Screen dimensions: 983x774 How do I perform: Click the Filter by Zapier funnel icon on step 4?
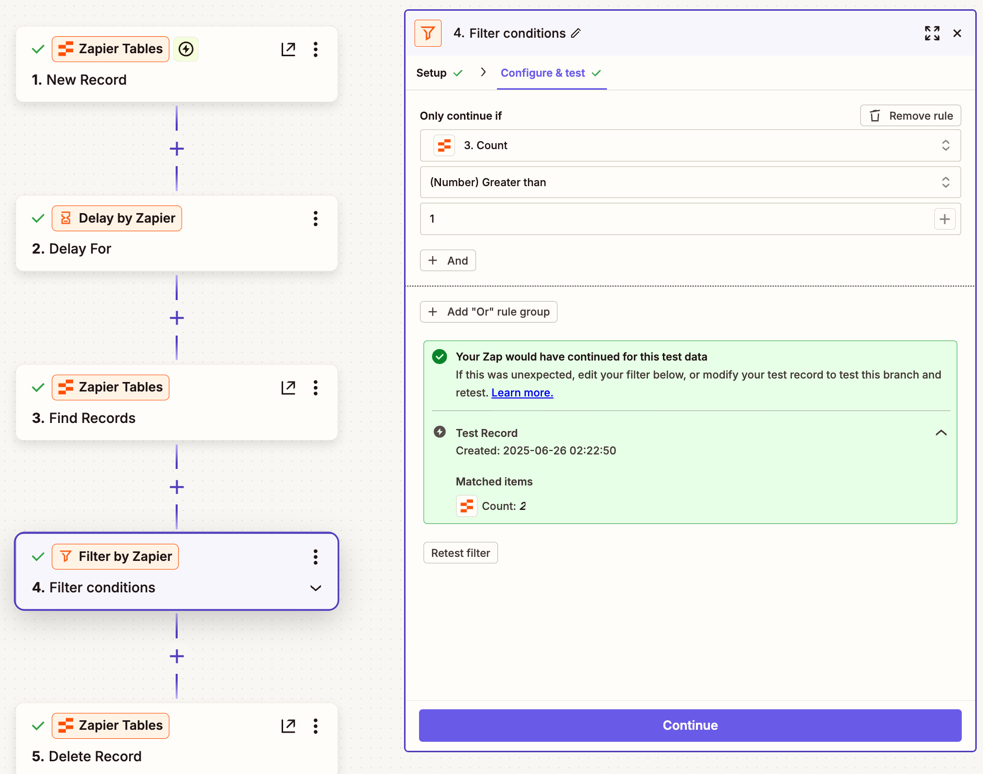point(66,557)
